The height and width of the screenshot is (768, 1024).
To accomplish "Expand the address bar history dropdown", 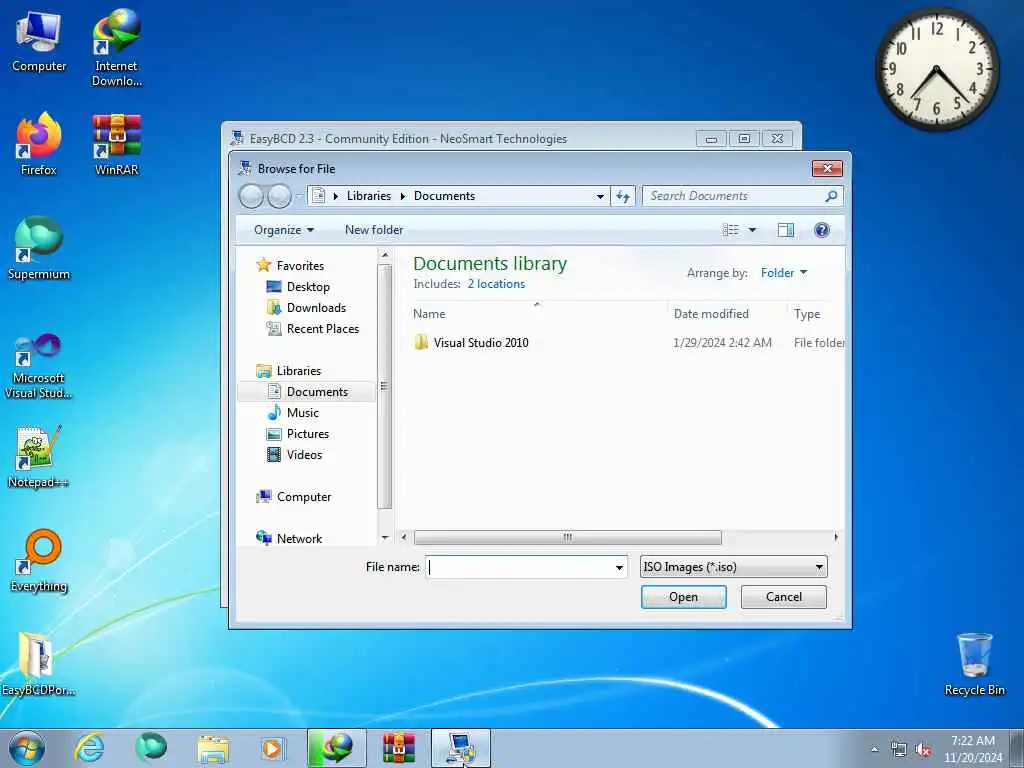I will point(600,196).
